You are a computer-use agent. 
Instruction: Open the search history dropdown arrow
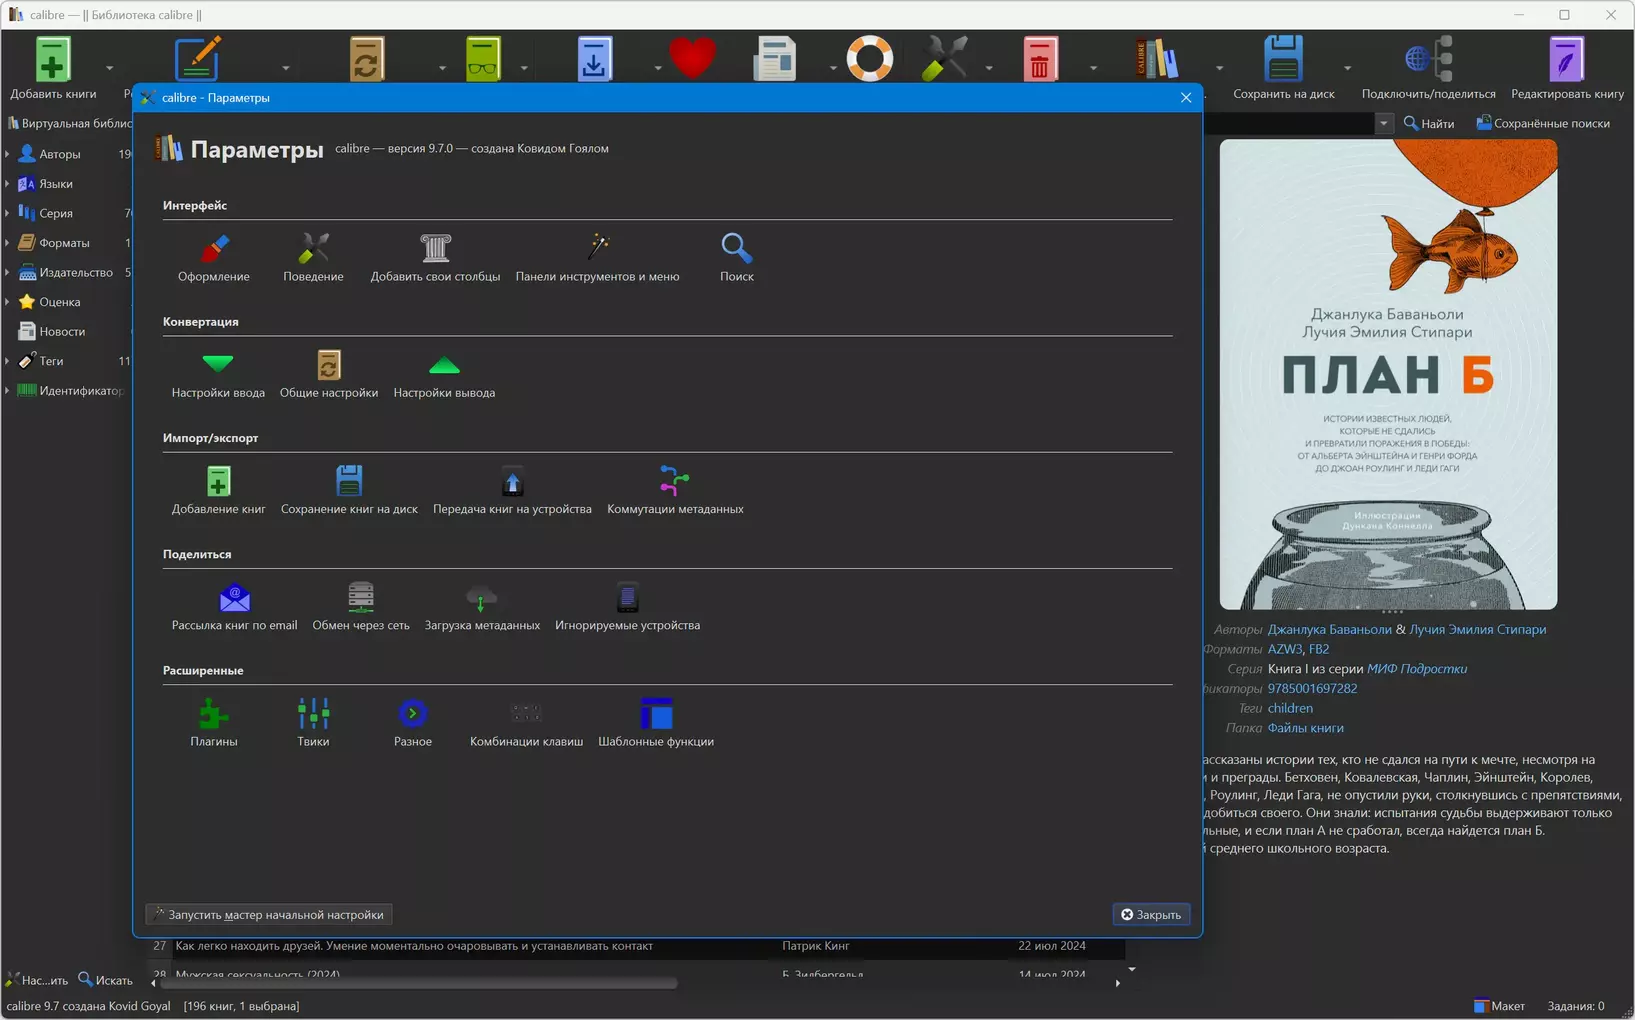click(1384, 123)
